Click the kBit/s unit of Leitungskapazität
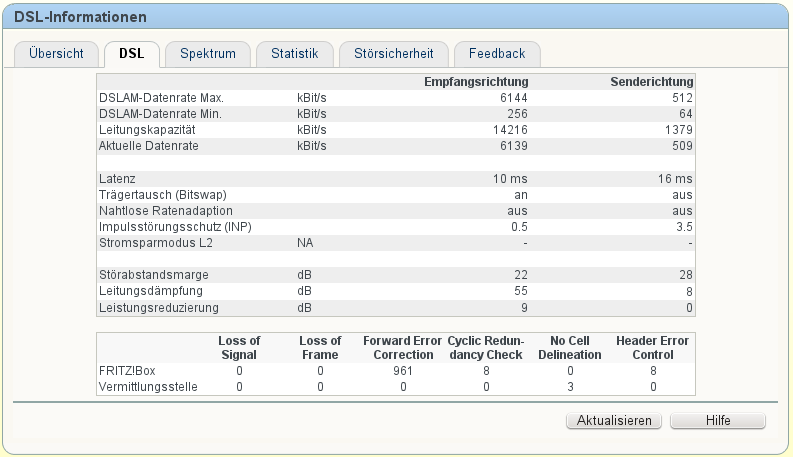793x457 pixels. click(312, 130)
